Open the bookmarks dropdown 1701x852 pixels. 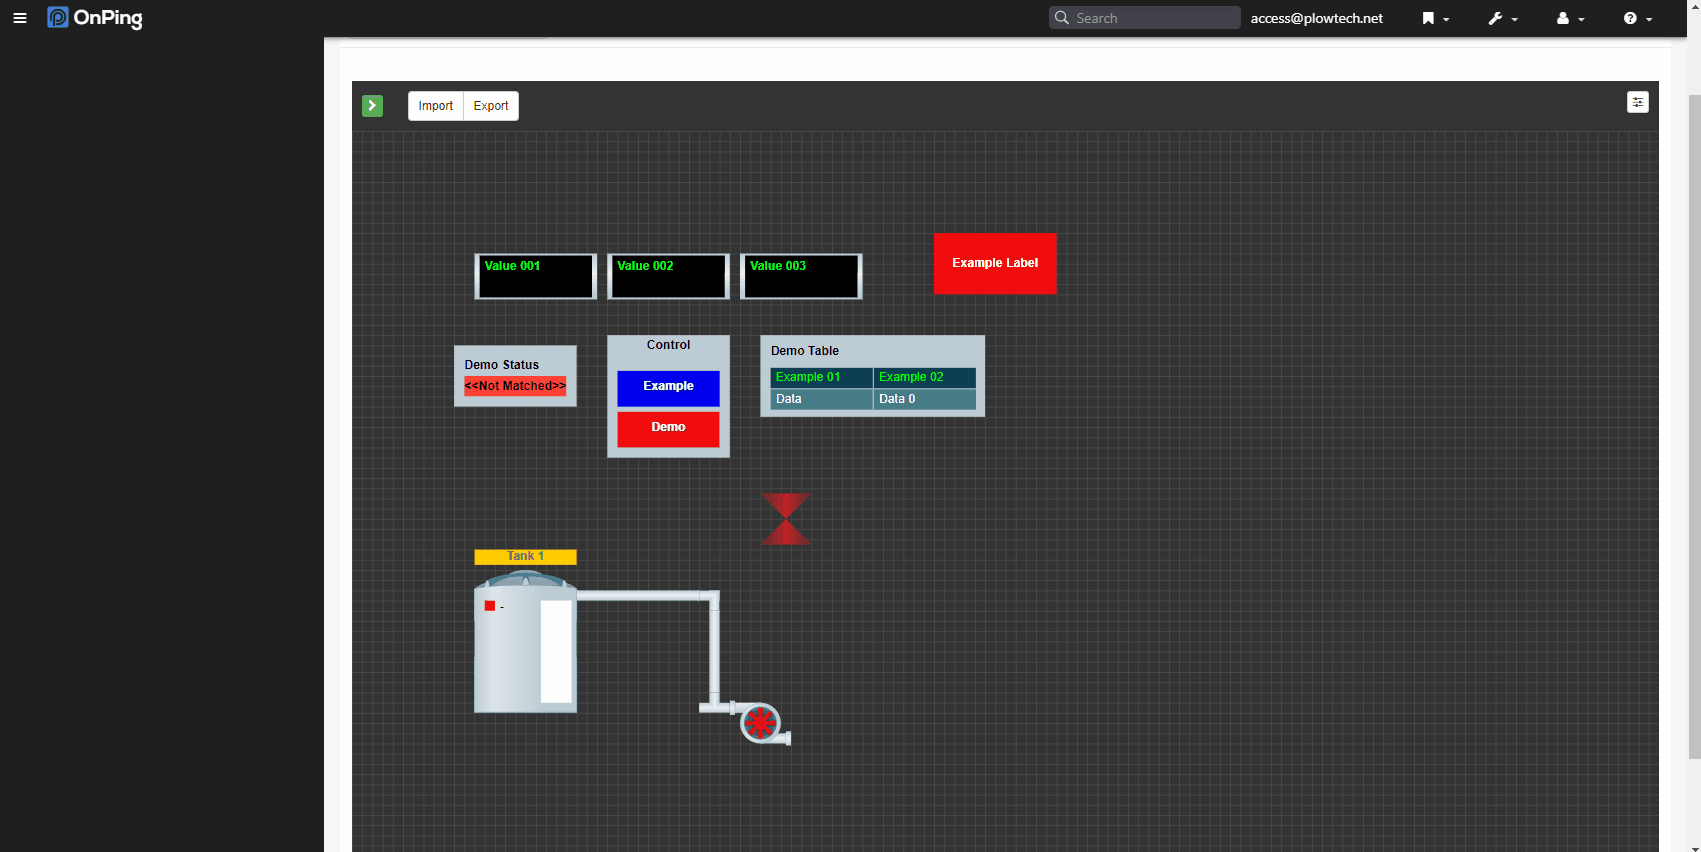pyautogui.click(x=1435, y=18)
